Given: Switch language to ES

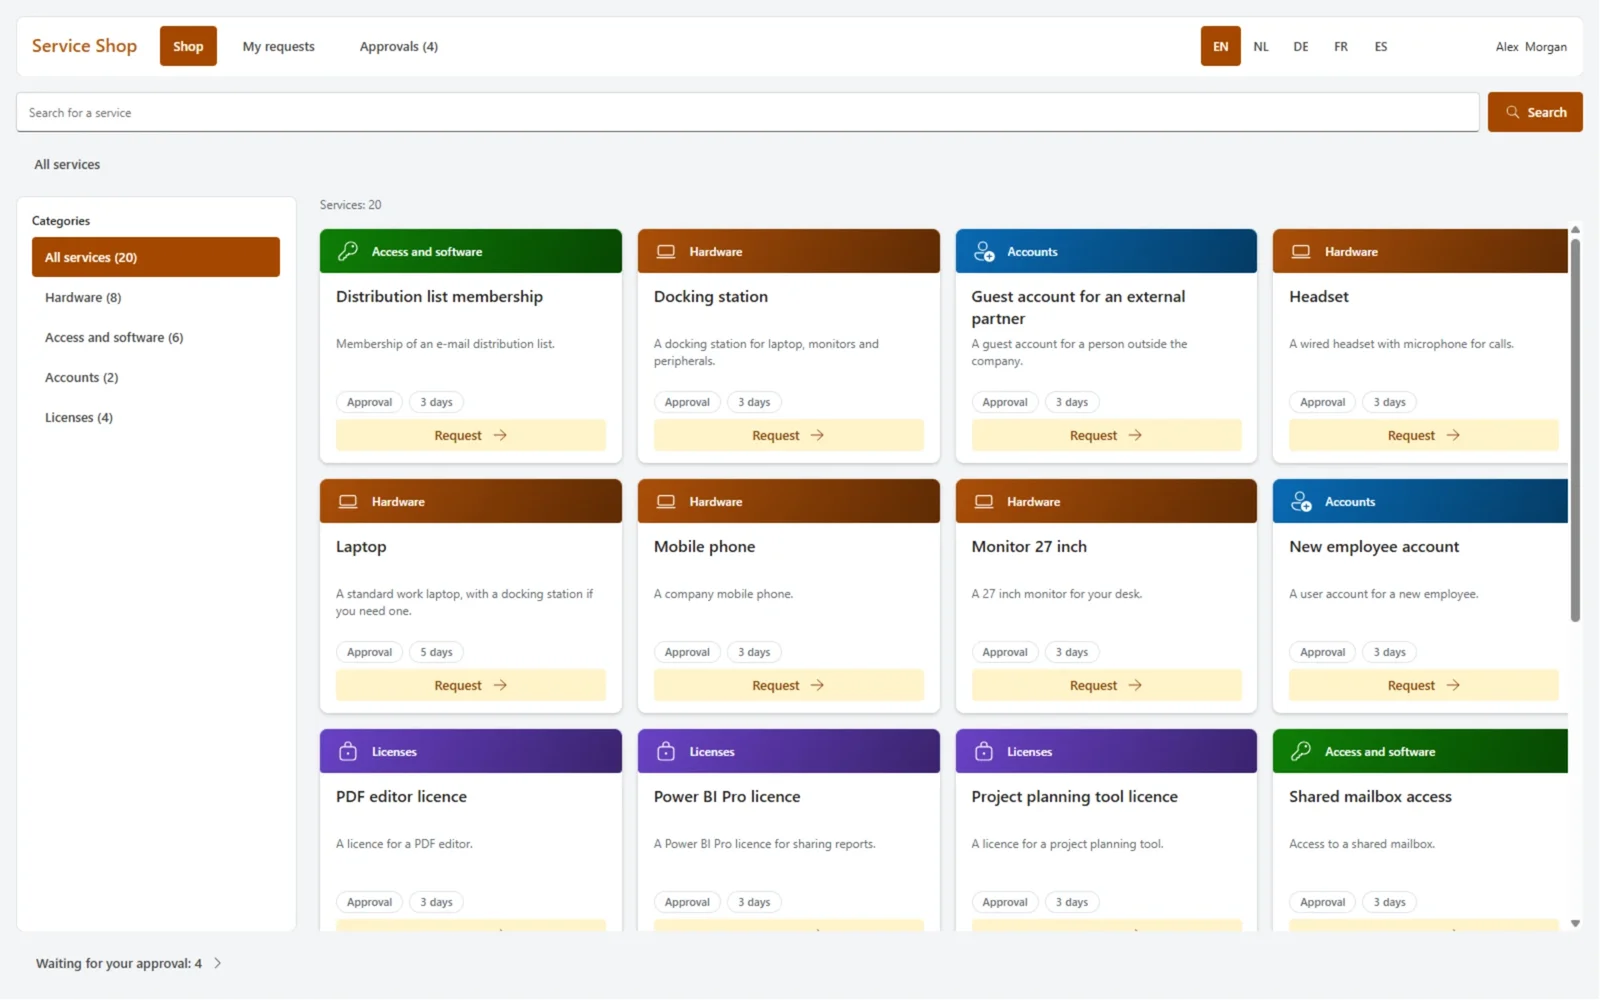Looking at the screenshot, I should [1381, 46].
